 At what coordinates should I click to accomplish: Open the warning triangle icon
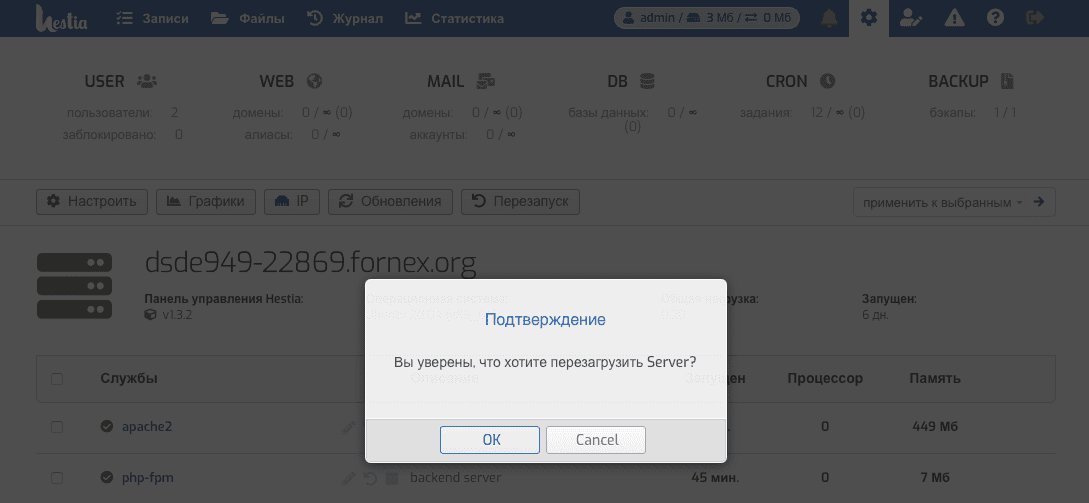[x=954, y=19]
